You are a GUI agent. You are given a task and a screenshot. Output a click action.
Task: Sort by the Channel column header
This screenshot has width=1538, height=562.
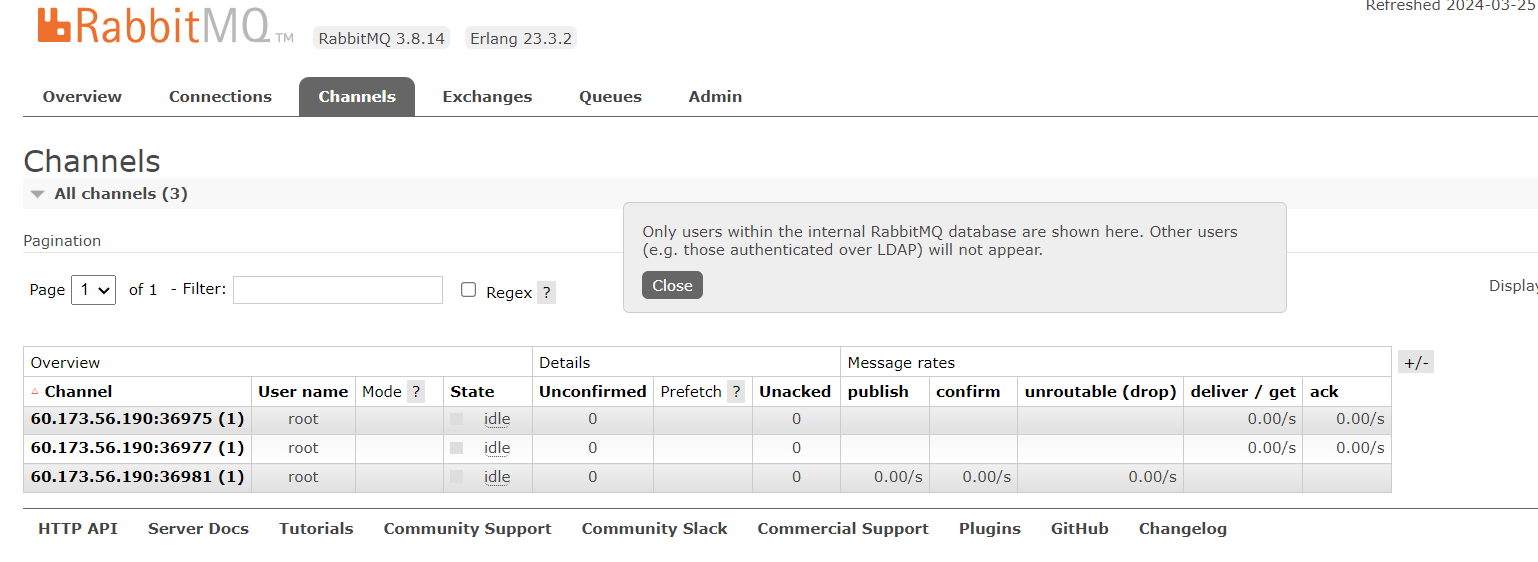pos(78,392)
